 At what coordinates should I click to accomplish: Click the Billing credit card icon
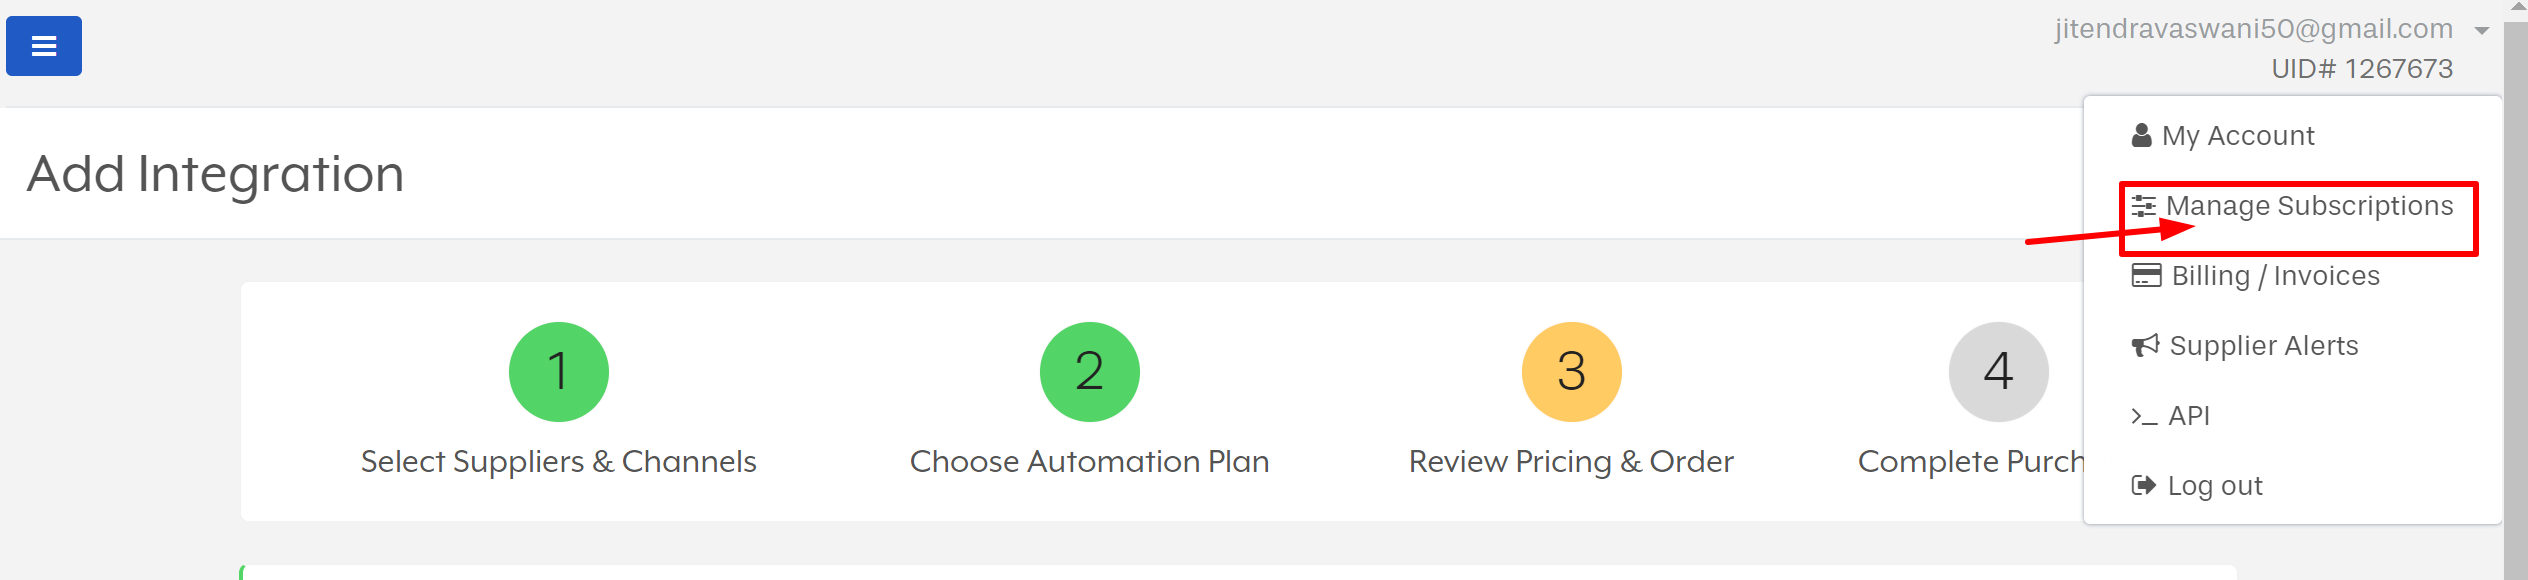point(2146,275)
